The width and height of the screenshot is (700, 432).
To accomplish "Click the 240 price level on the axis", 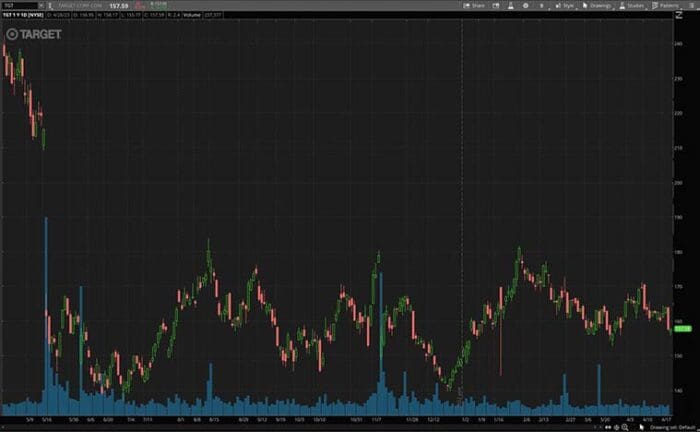I will (x=678, y=44).
